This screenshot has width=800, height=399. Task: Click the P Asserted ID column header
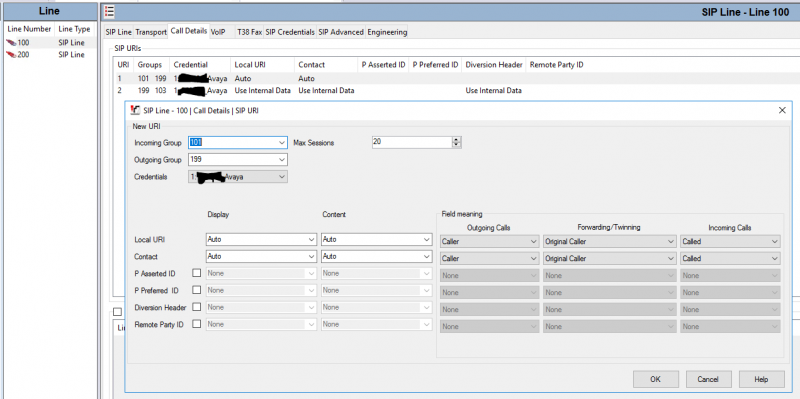click(384, 65)
